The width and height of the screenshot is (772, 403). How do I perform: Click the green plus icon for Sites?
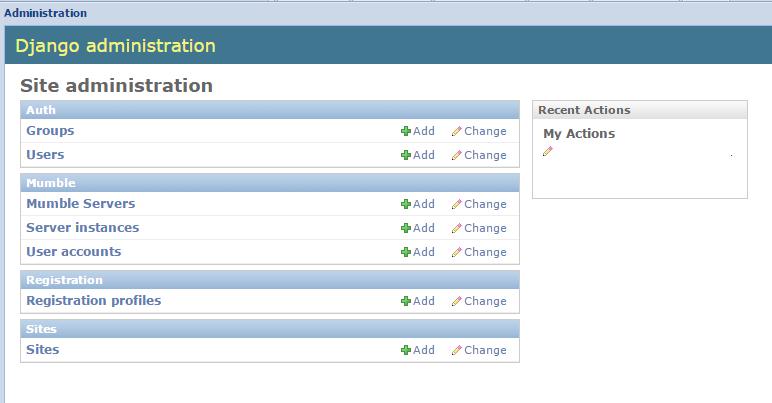[406, 350]
